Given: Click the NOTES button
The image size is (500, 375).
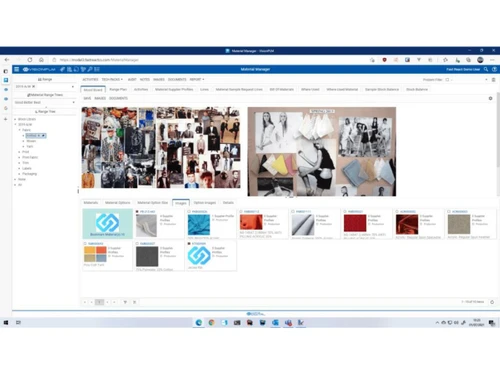Looking at the screenshot, I should click(145, 79).
